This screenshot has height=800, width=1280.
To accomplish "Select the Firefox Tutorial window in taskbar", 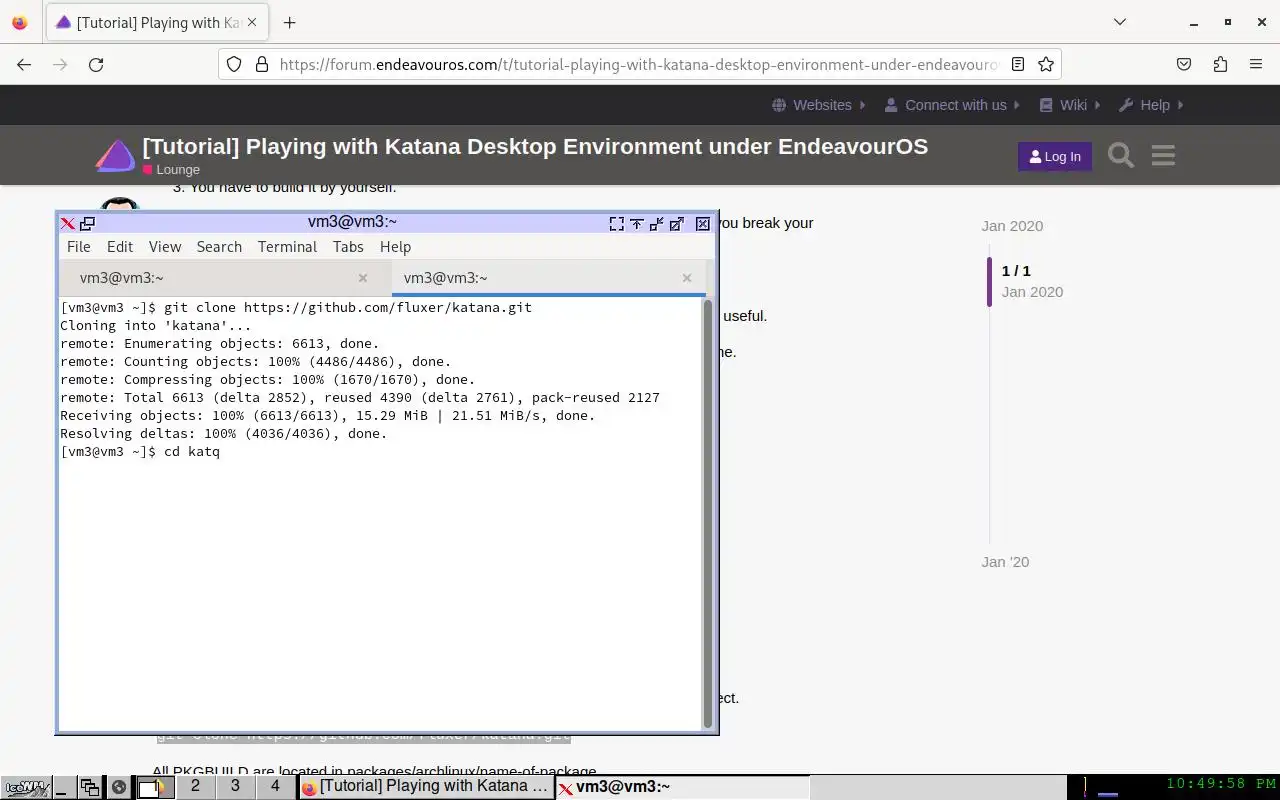I will coord(426,787).
